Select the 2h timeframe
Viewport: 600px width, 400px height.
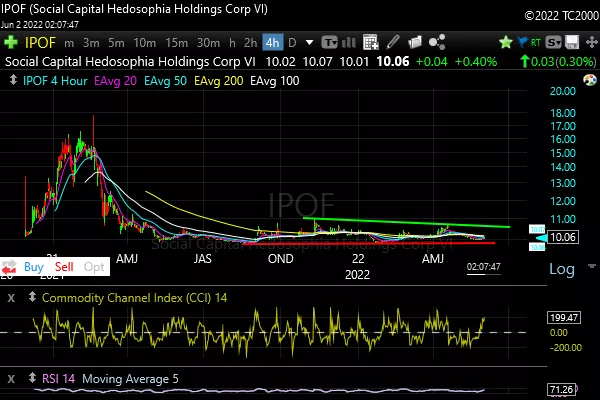pyautogui.click(x=251, y=43)
